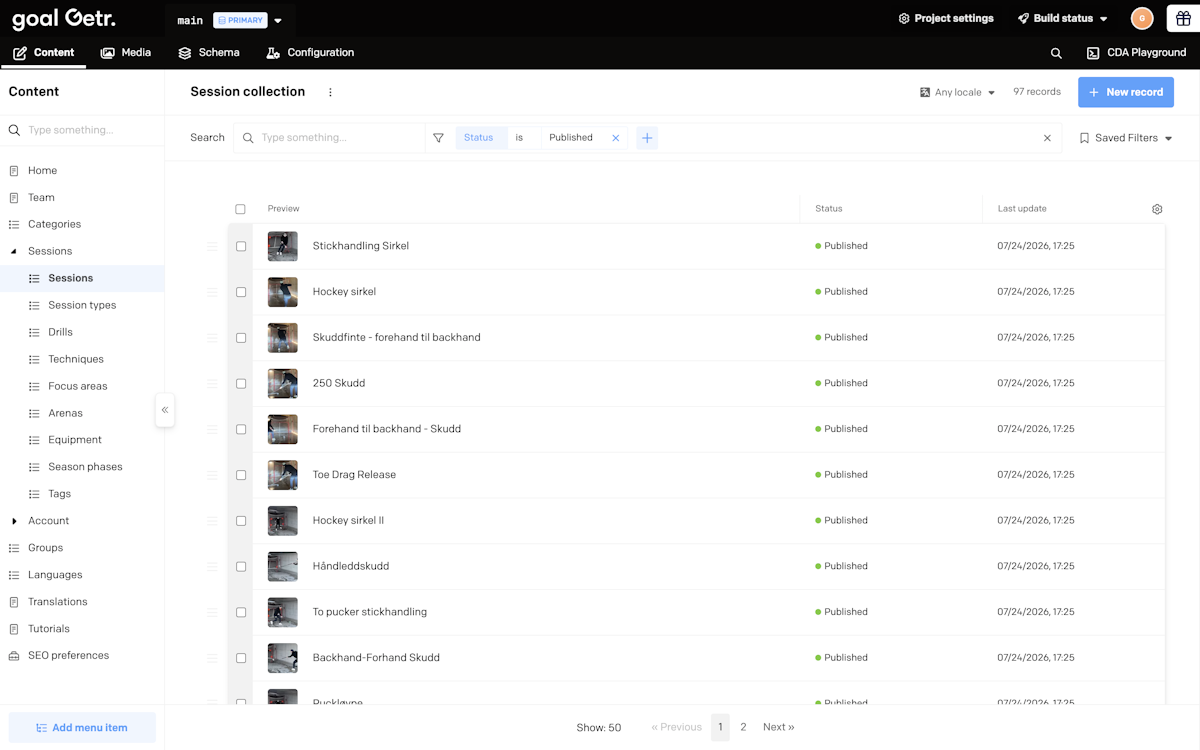Viewport: 1200px width, 750px height.
Task: Check the Skuddfinte - forehand til backhand checkbox
Action: 241,338
